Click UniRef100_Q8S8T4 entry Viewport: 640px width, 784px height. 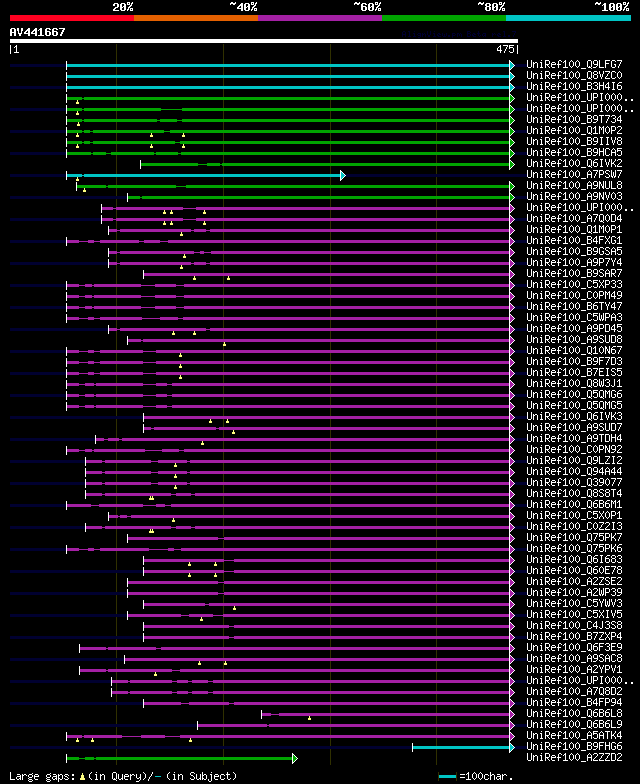coord(574,494)
